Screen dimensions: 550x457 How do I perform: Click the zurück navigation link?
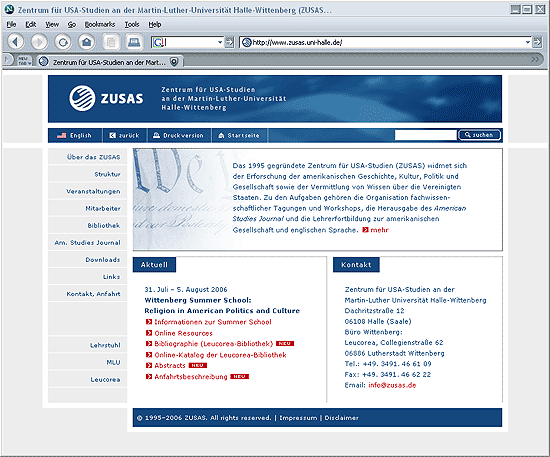124,135
